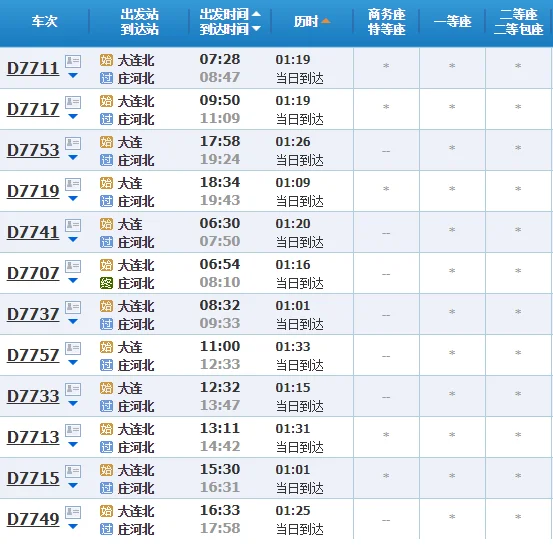This screenshot has height=546, width=553.
Task: Click the ID card icon beside D7741
Action: (73, 225)
